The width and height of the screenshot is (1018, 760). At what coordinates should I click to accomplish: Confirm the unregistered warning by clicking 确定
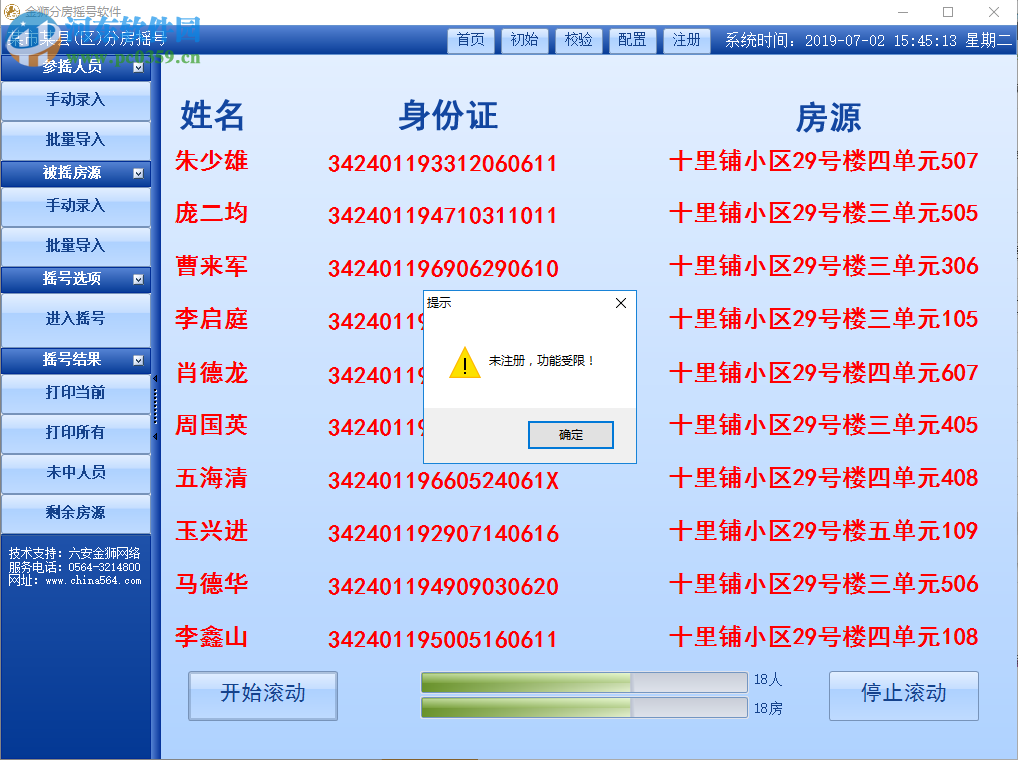(570, 435)
